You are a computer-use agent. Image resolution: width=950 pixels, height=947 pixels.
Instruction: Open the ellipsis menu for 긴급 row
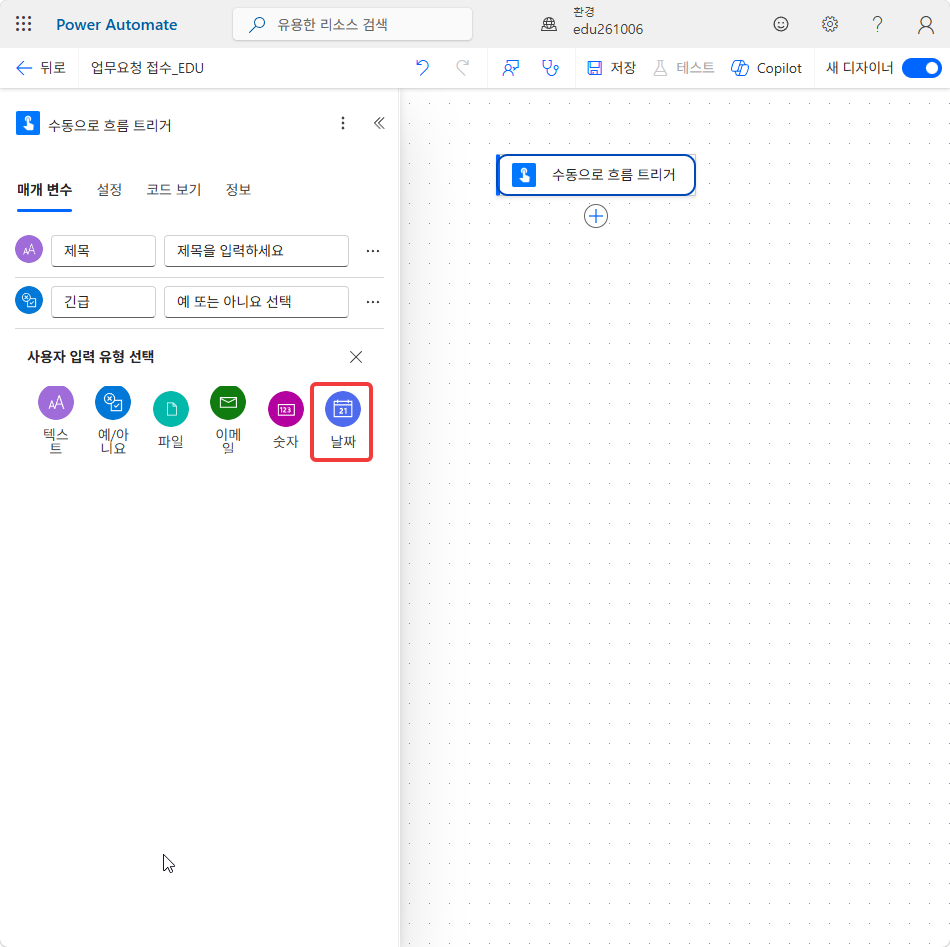pos(373,302)
